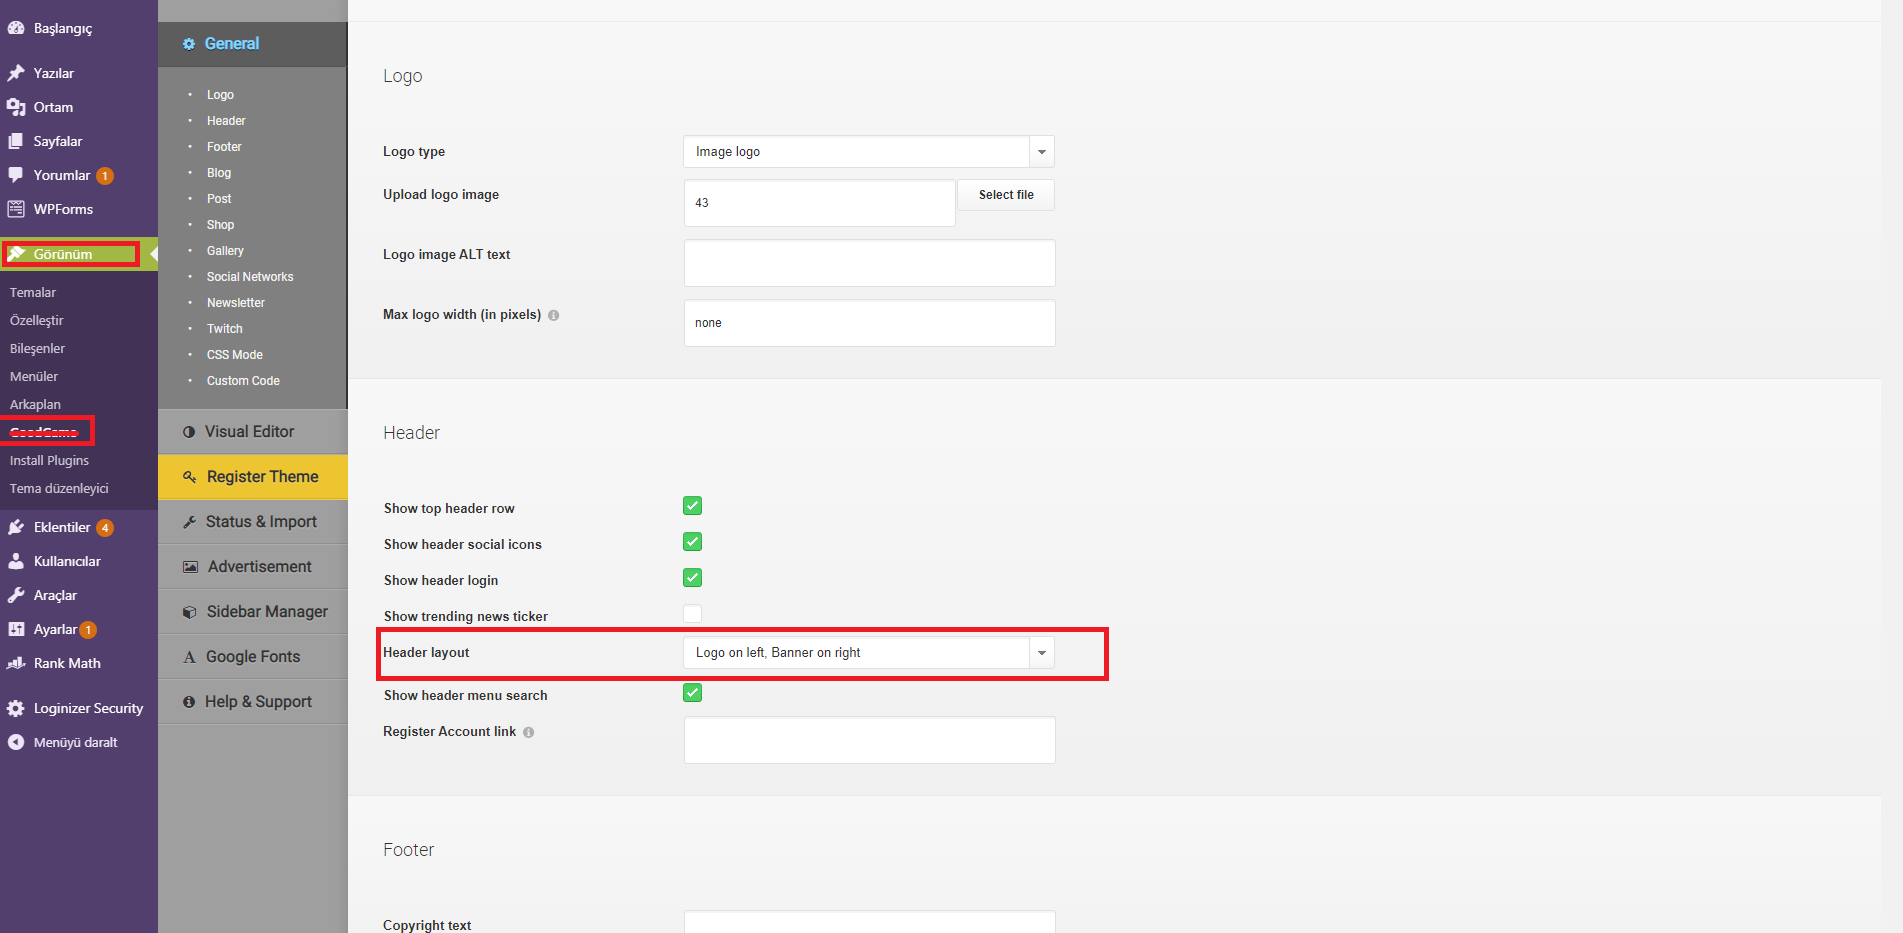Click the Register Theme key icon

point(189,477)
